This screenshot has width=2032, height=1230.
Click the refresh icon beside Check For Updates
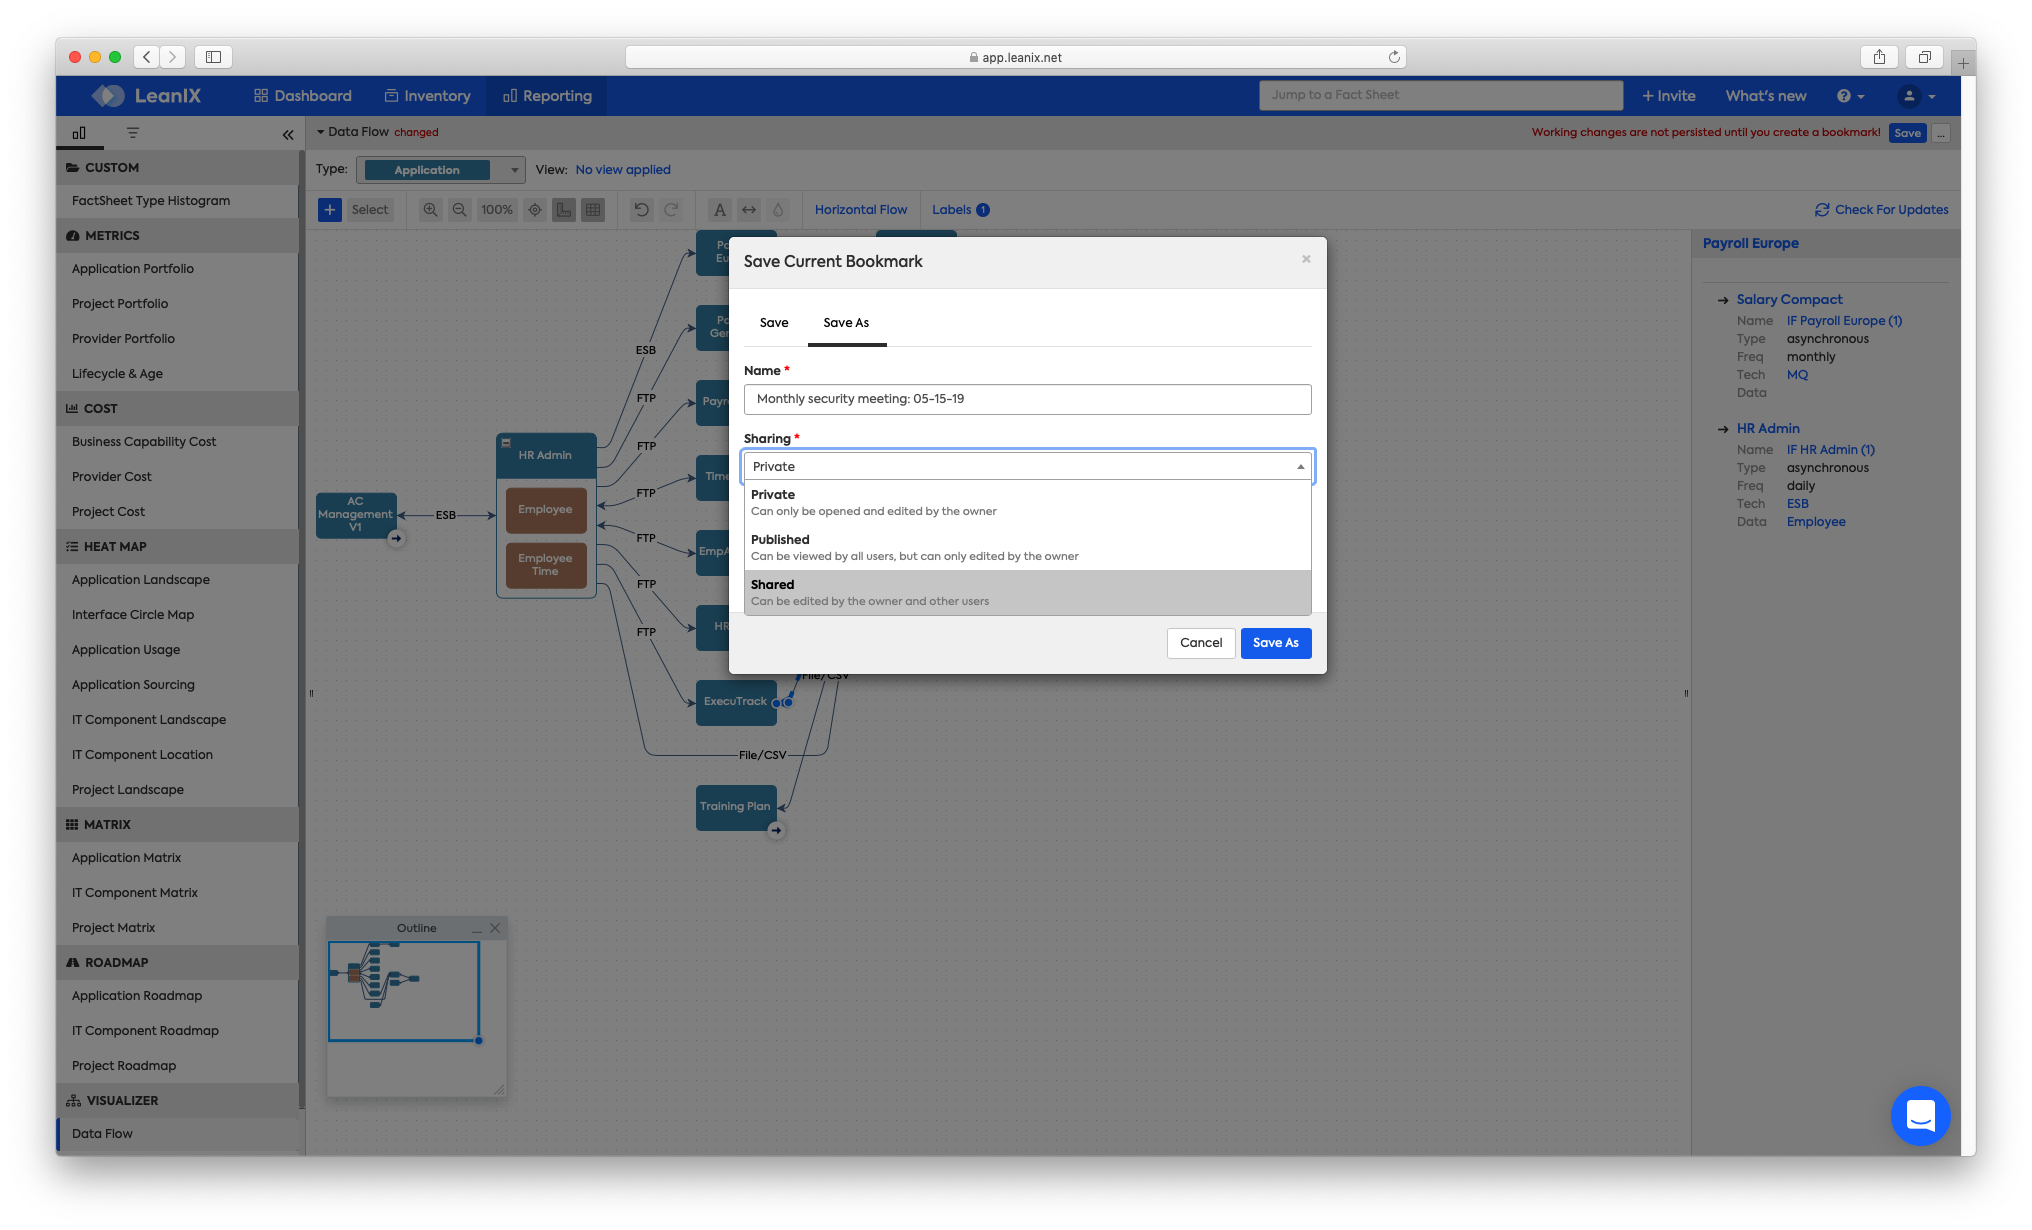(1822, 210)
